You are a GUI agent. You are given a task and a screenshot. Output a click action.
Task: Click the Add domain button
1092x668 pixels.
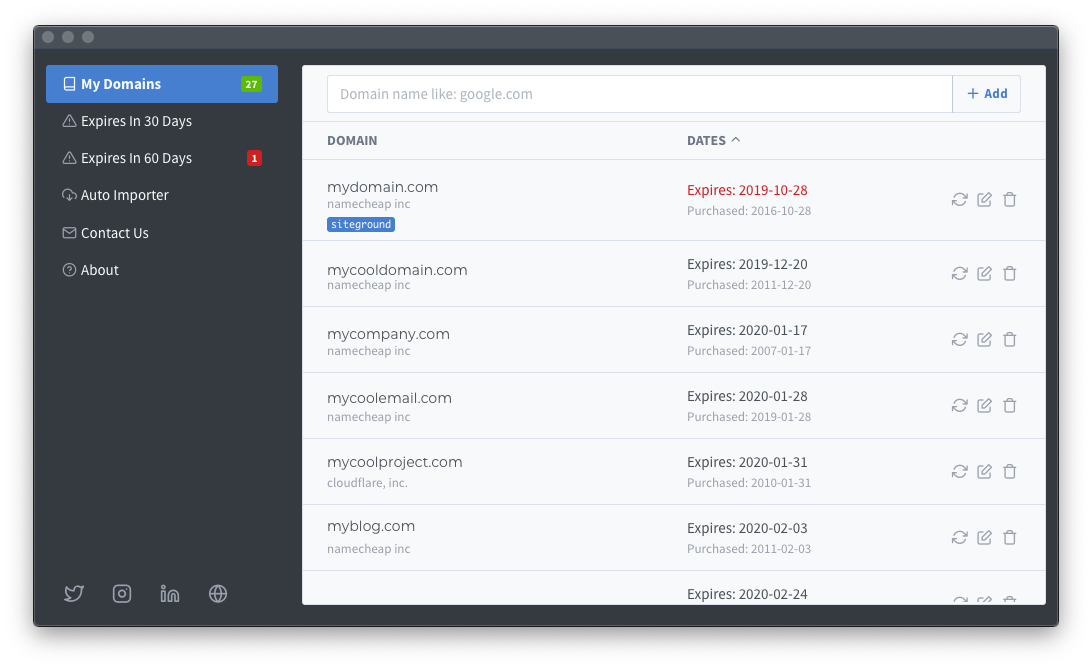click(x=987, y=94)
